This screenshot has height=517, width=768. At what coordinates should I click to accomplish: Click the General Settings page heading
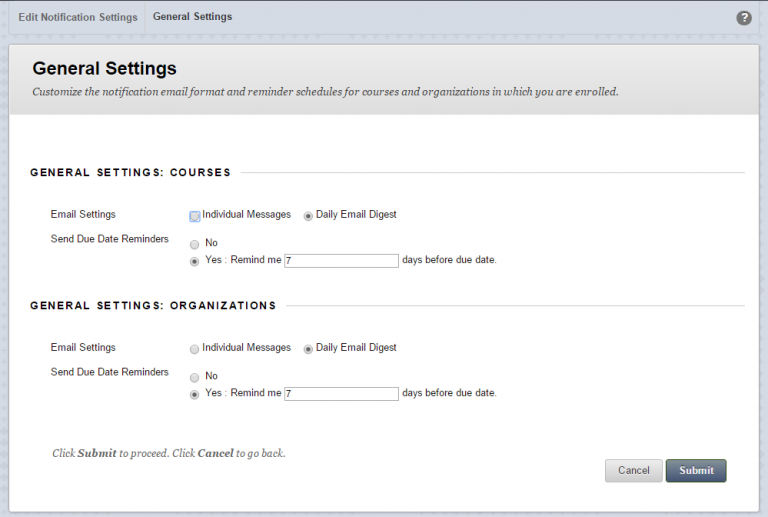[104, 69]
